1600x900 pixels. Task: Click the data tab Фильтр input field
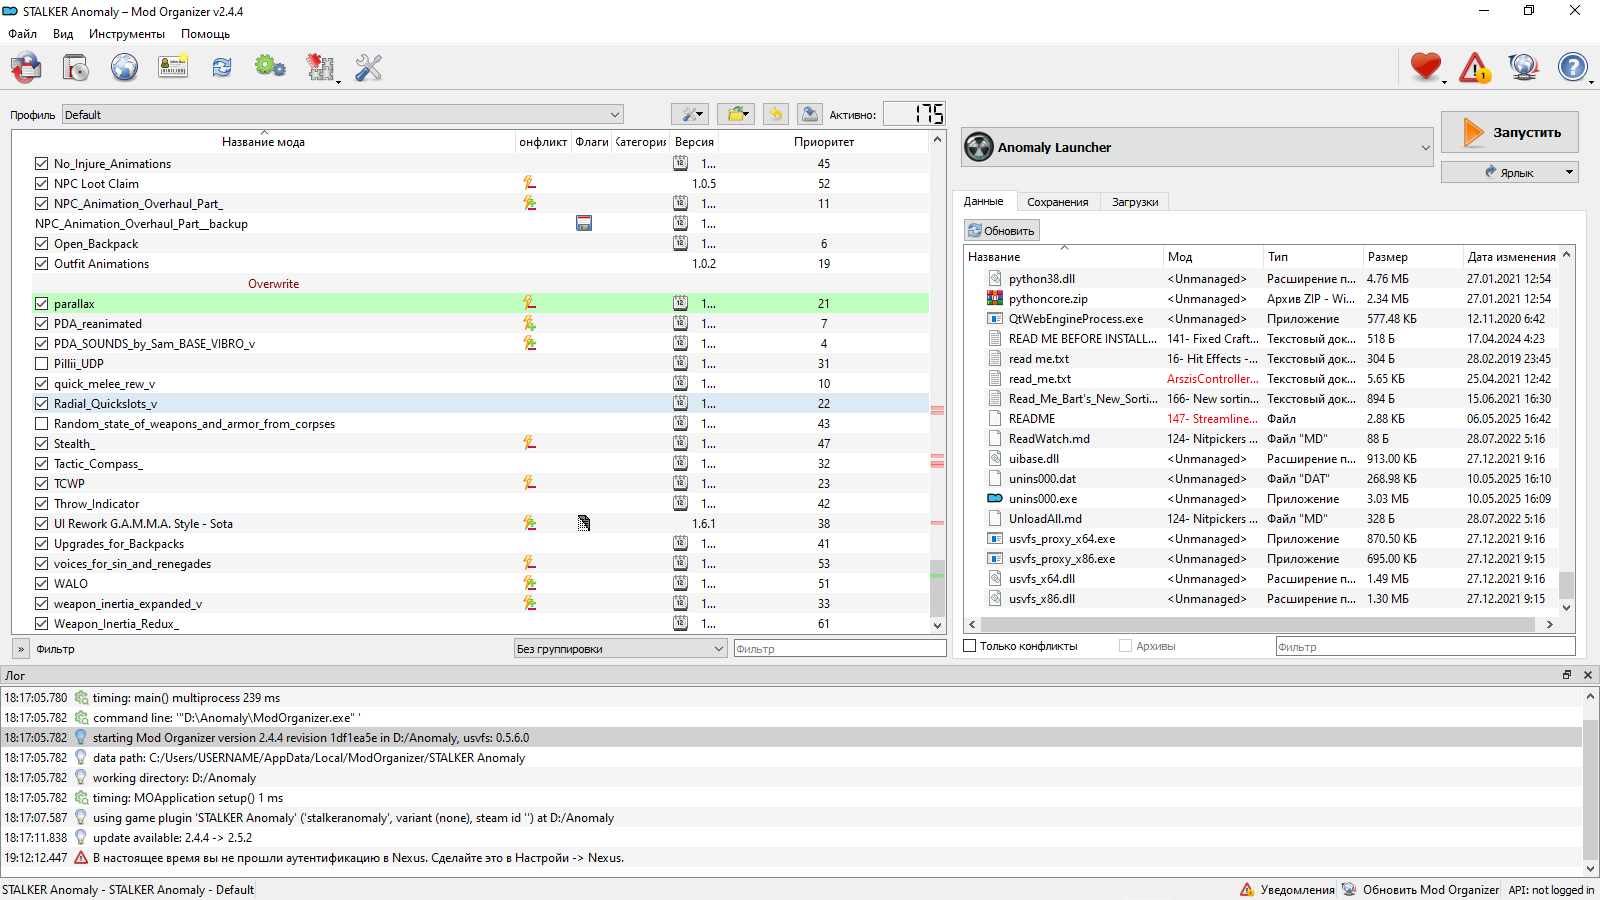click(x=1425, y=647)
